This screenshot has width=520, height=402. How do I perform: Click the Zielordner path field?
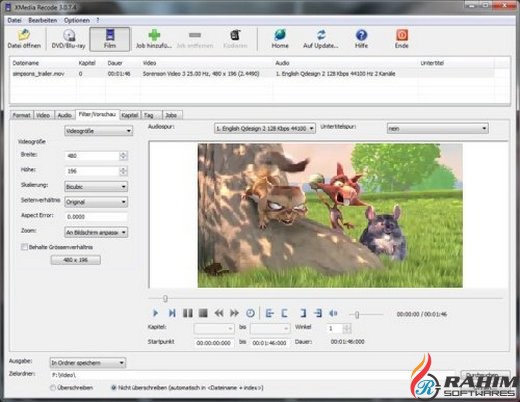[x=253, y=375]
